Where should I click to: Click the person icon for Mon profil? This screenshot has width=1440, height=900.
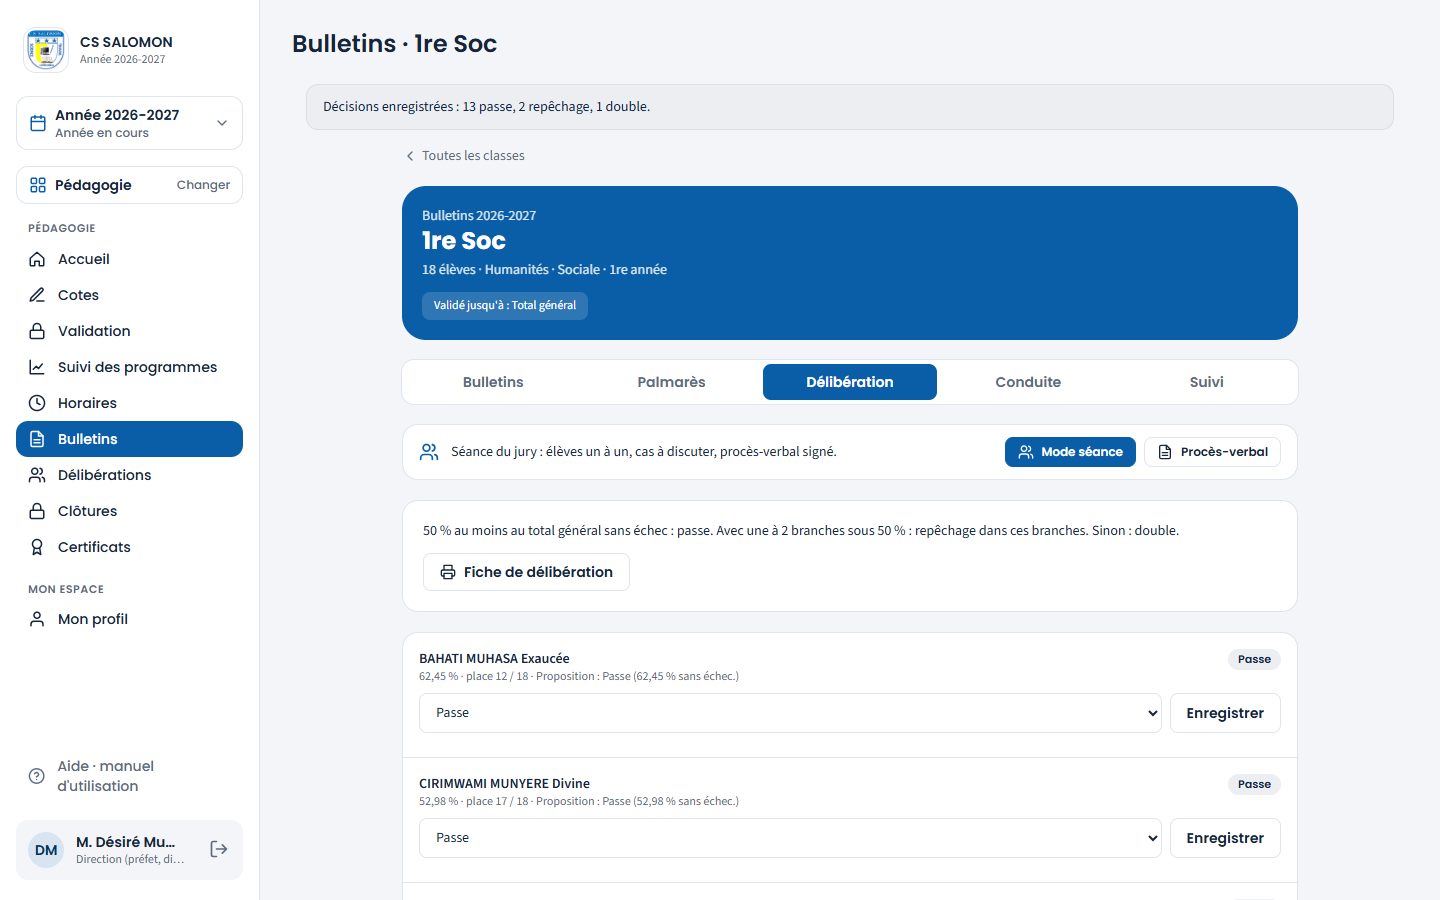(37, 619)
